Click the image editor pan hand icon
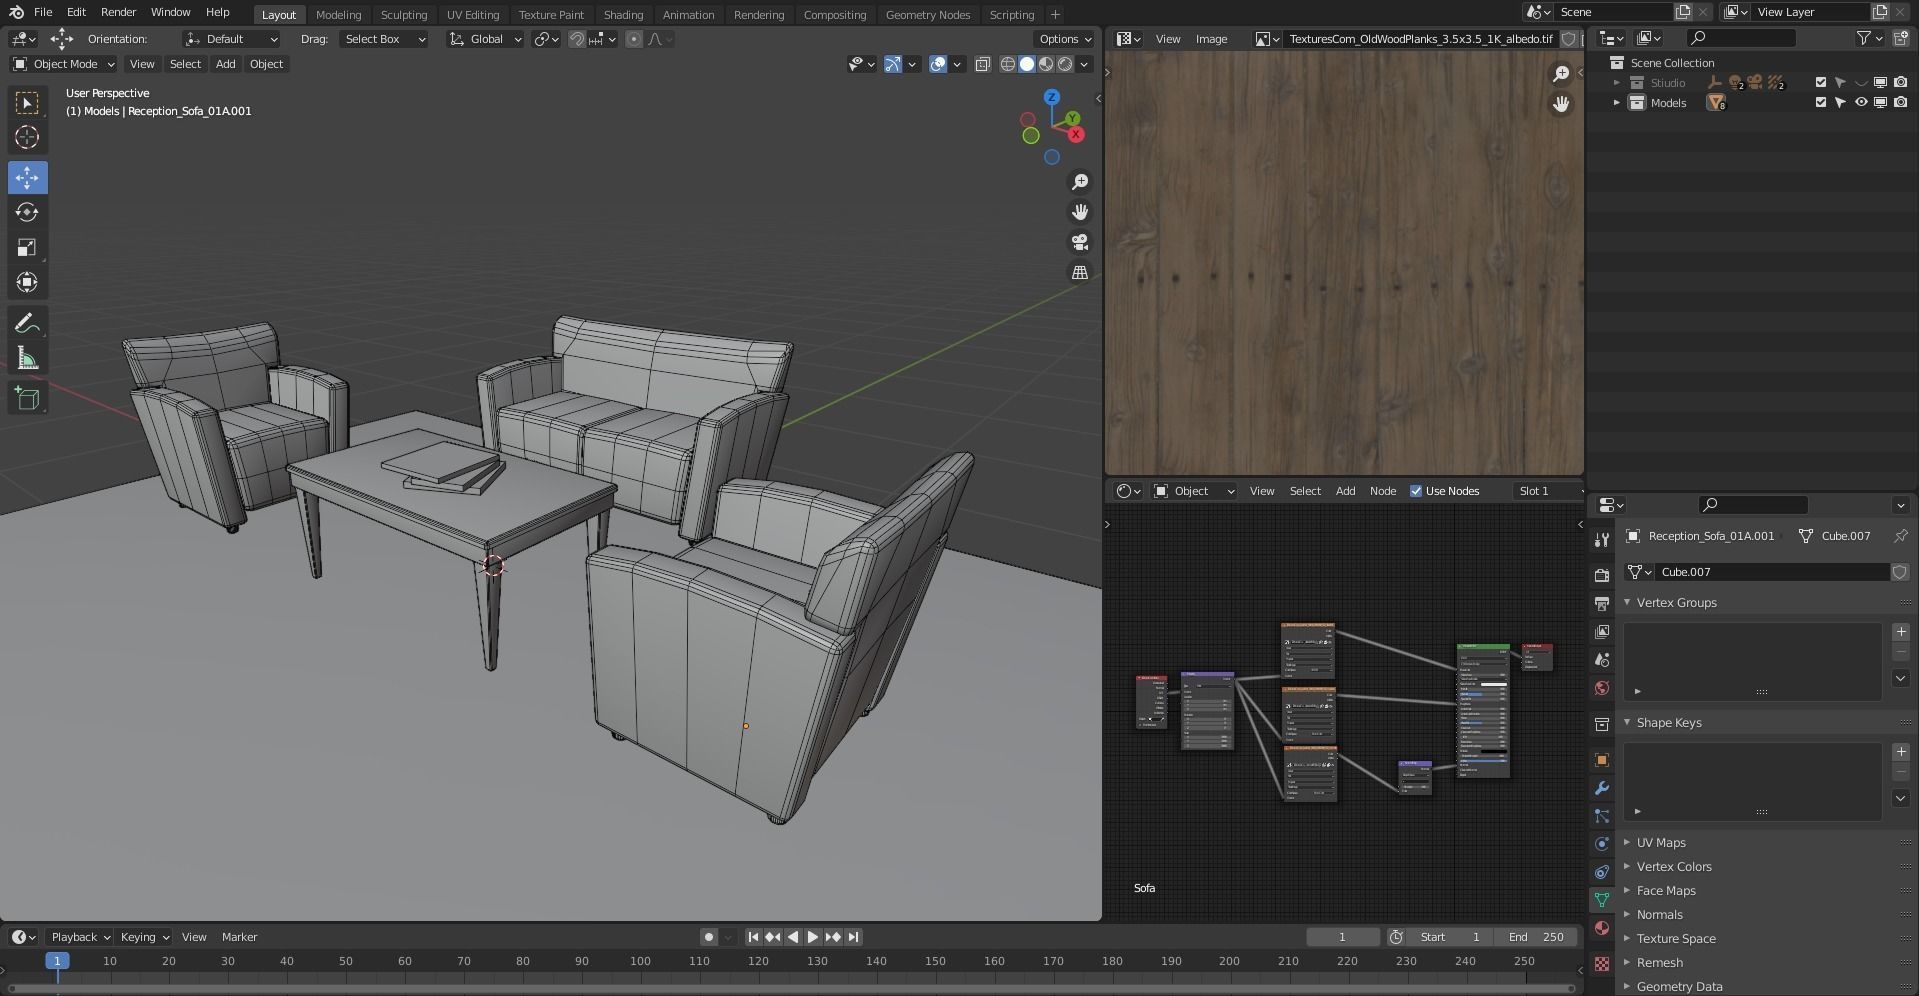 1561,104
